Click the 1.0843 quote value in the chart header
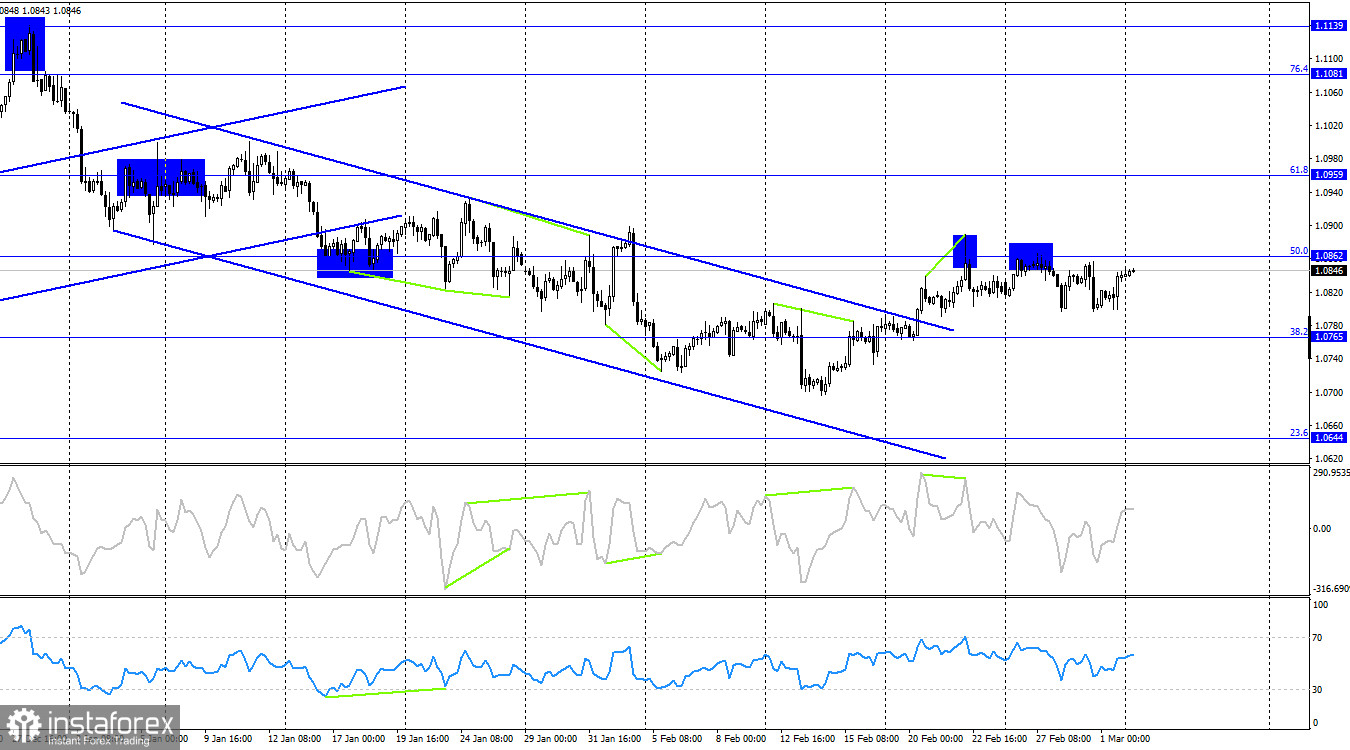This screenshot has height=750, width=1350. [38, 10]
